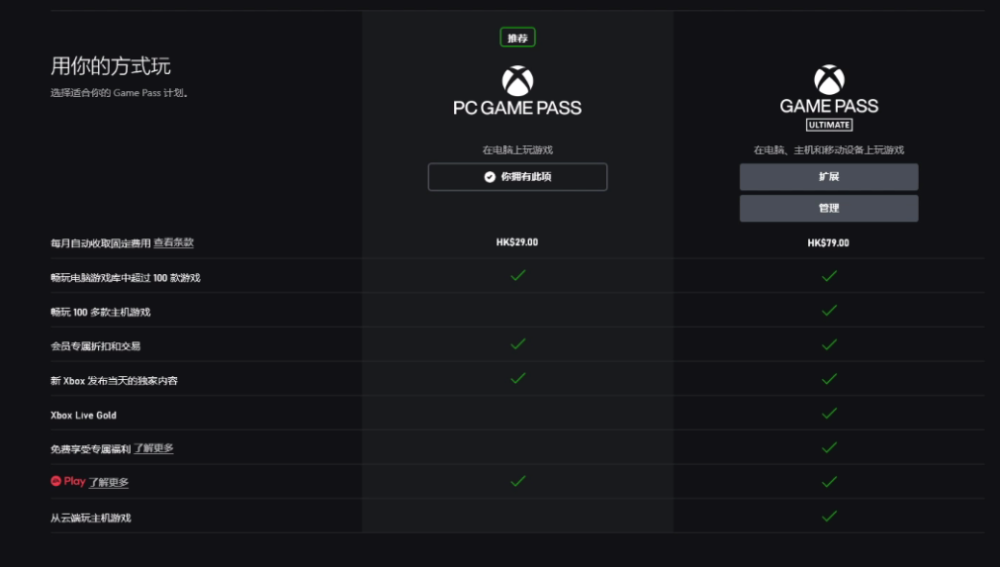This screenshot has height=567, width=1000.
Task: Click the ULTIMATE label under Game Pass
Action: [x=829, y=125]
